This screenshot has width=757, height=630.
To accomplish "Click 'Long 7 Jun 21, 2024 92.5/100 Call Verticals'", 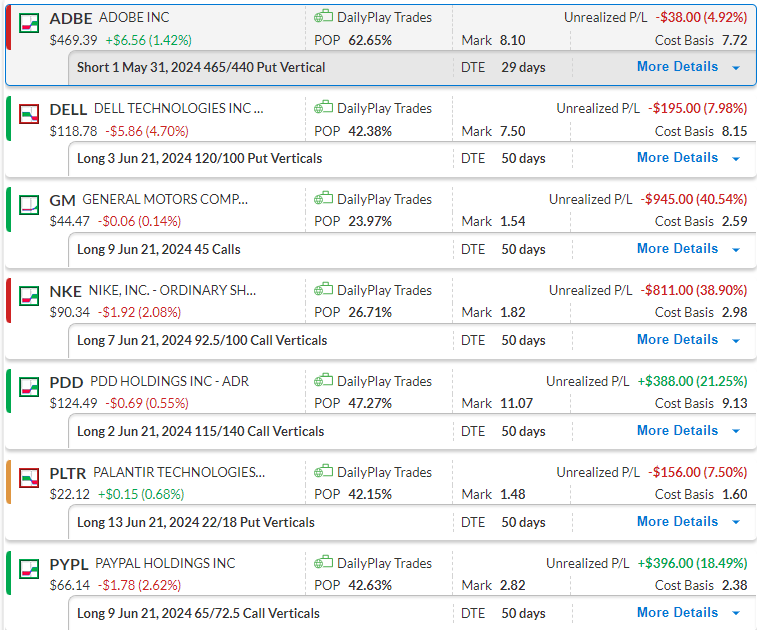I will click(x=202, y=340).
